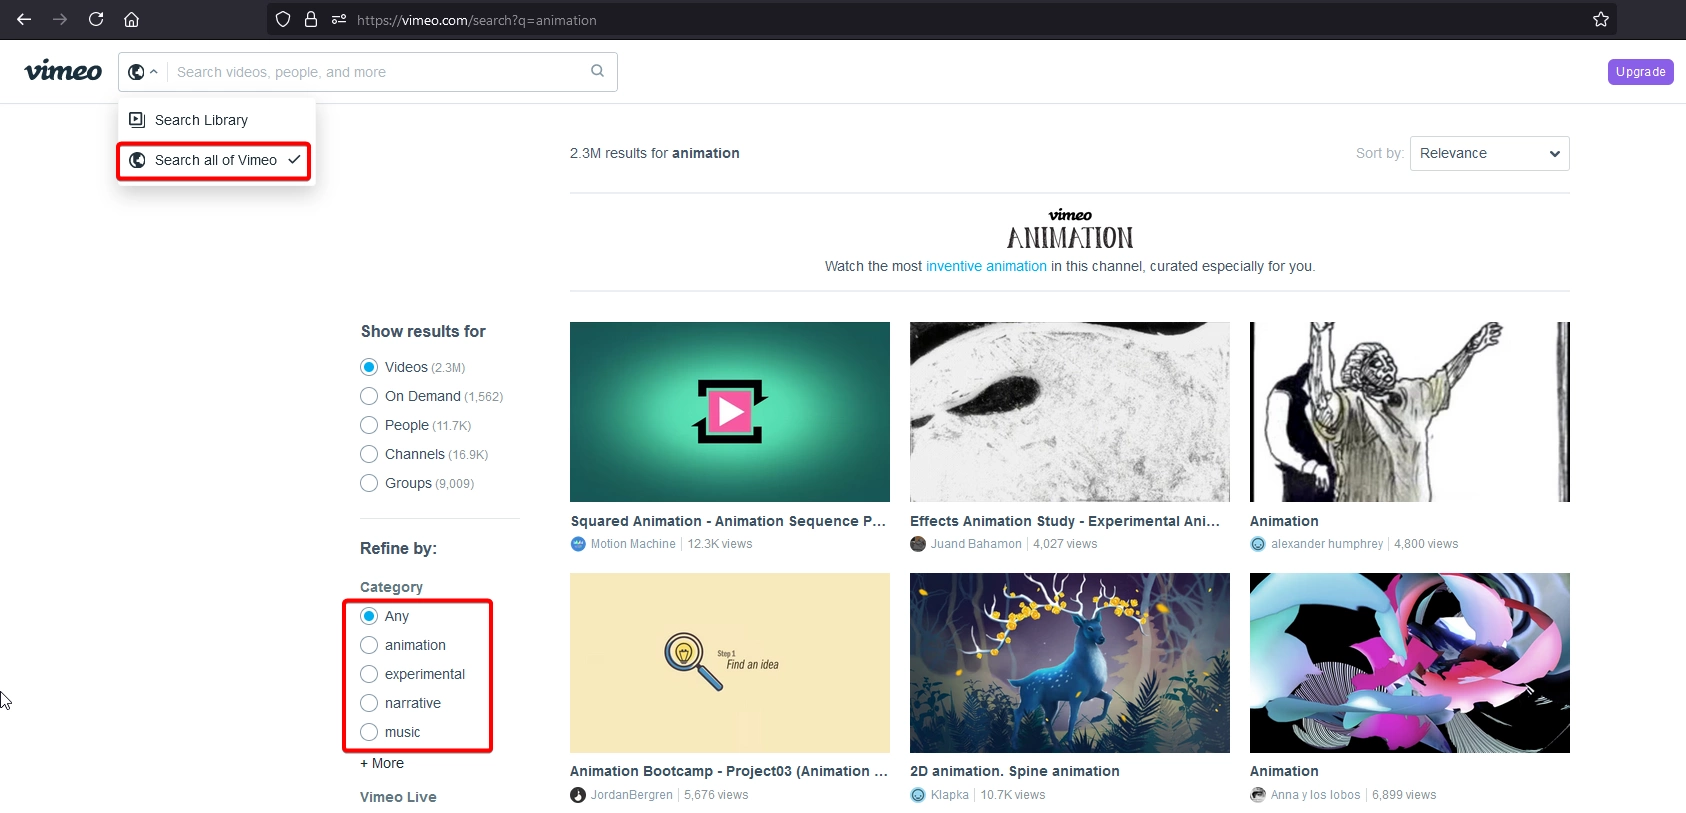Click the browser forward arrow

(x=60, y=19)
